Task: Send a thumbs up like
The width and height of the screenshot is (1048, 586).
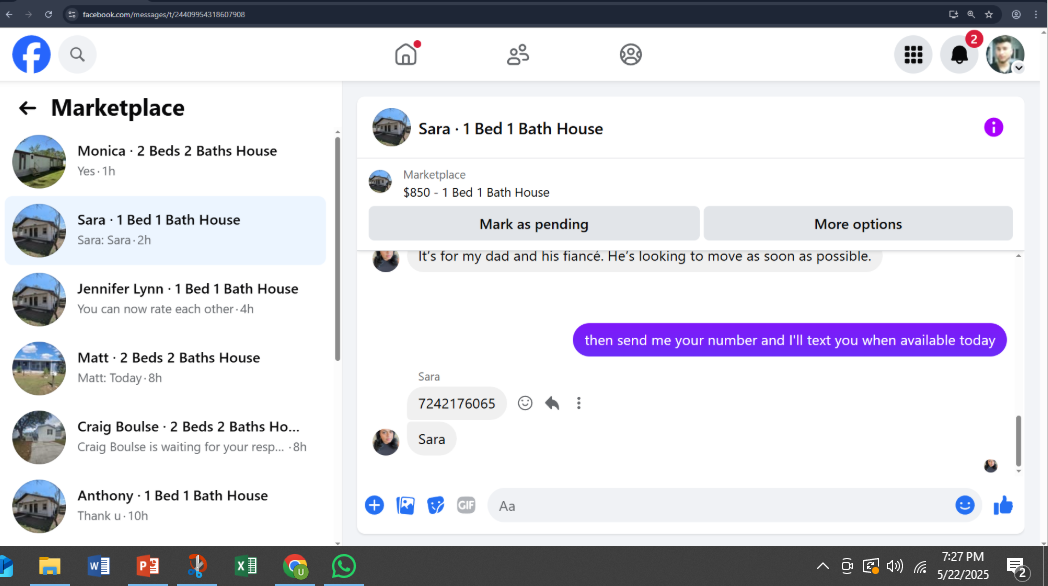Action: 1003,505
